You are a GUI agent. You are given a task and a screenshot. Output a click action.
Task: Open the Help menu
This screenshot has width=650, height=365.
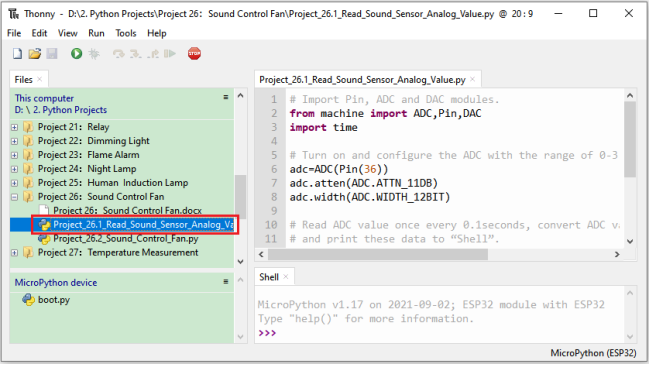coord(157,33)
